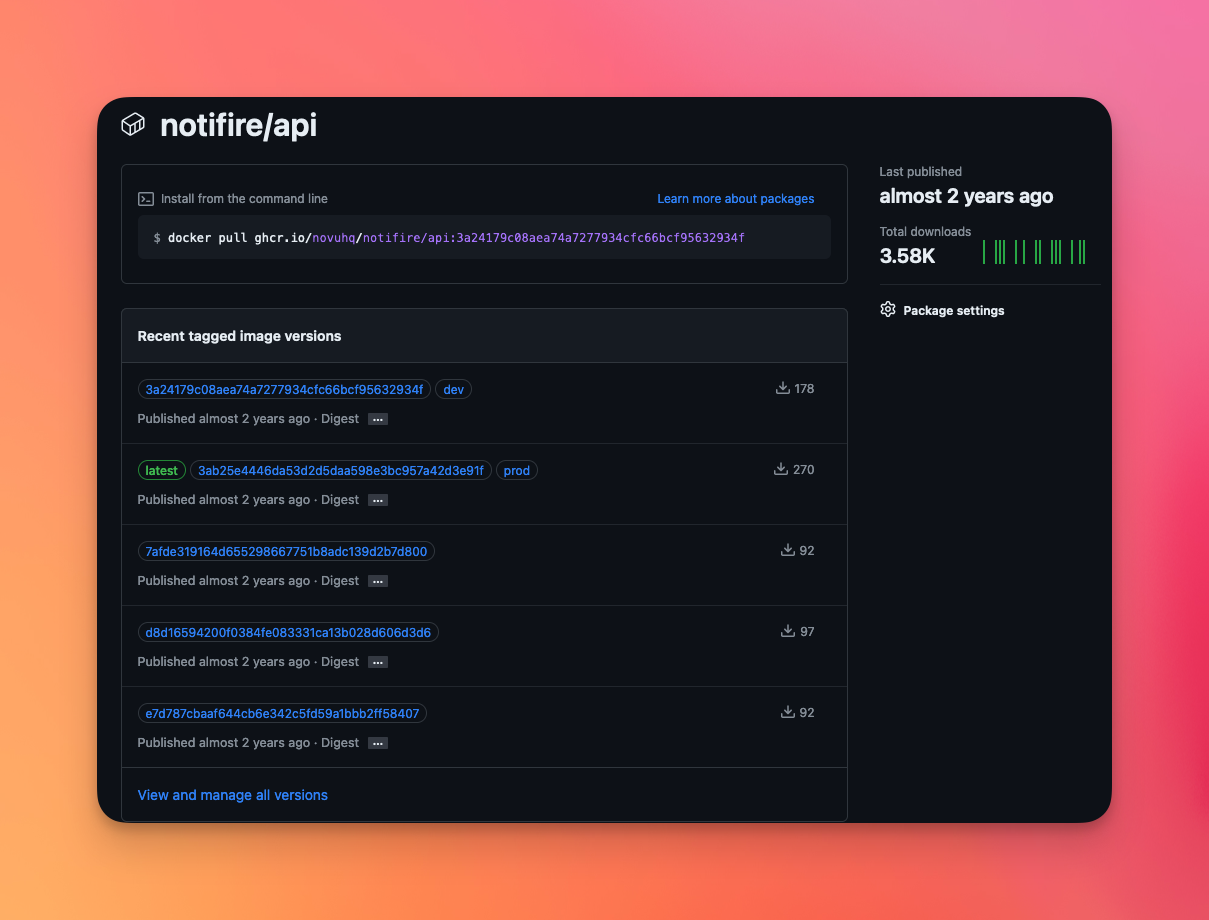Image resolution: width=1209 pixels, height=920 pixels.
Task: Click the download icon next to 178
Action: (783, 388)
